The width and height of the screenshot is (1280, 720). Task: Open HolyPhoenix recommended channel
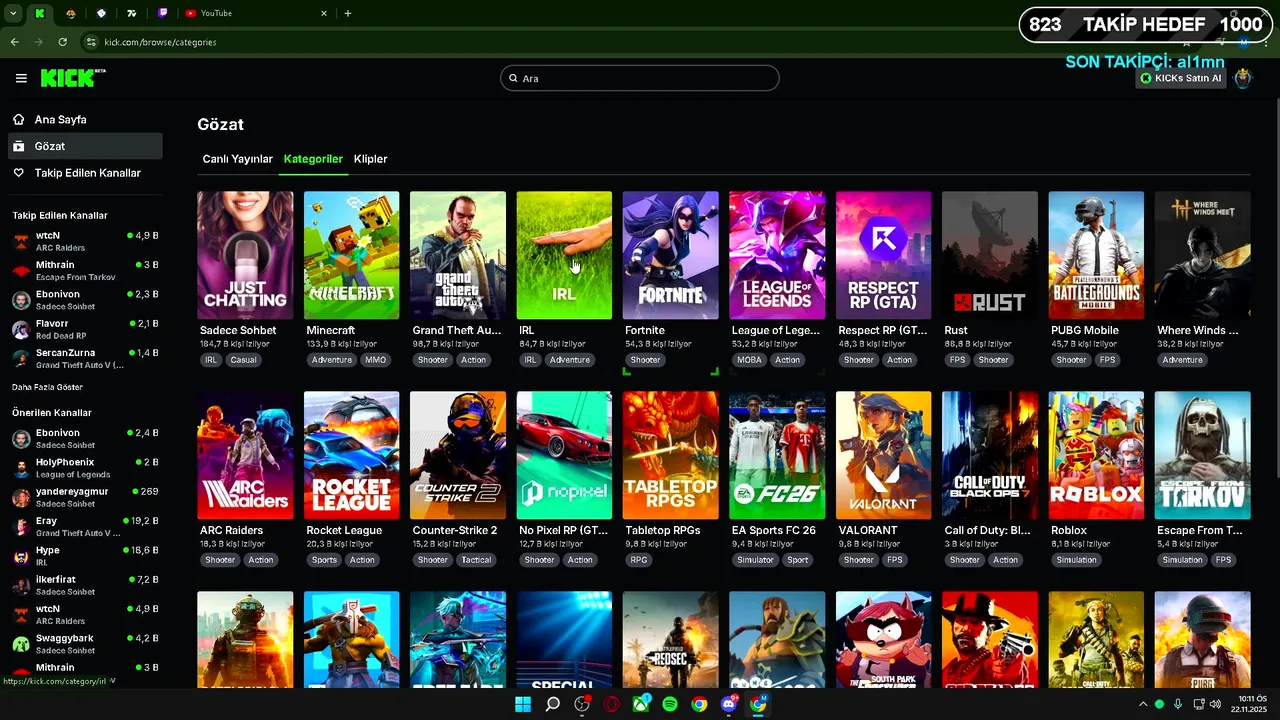click(84, 468)
